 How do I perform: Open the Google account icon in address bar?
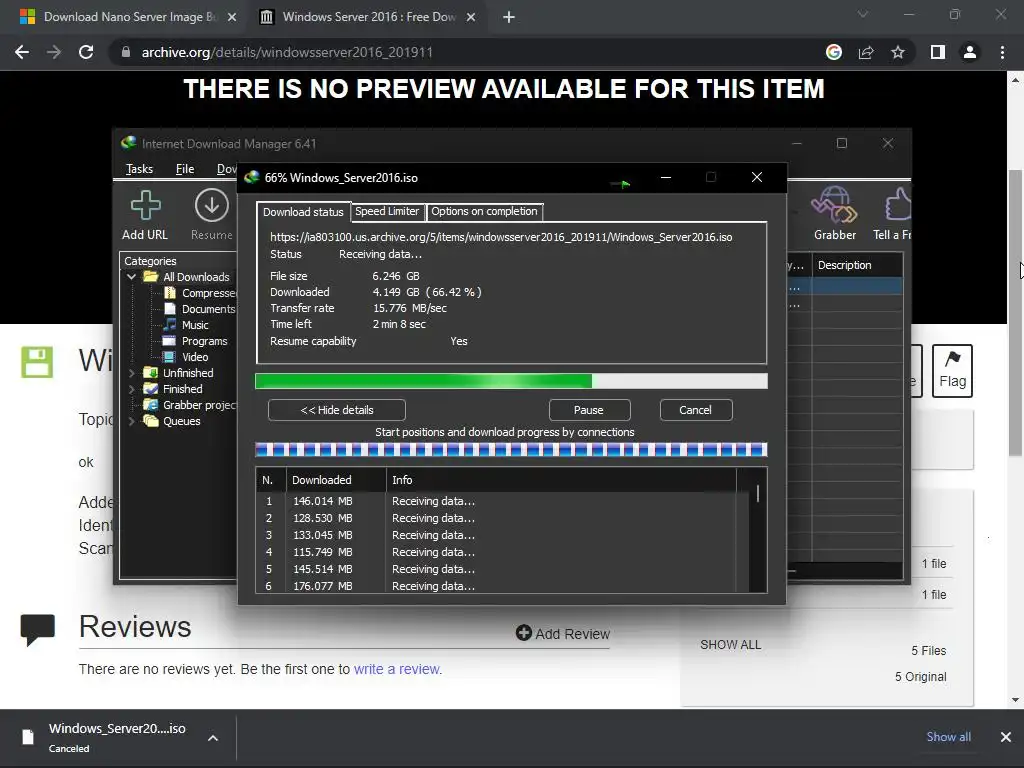click(834, 52)
